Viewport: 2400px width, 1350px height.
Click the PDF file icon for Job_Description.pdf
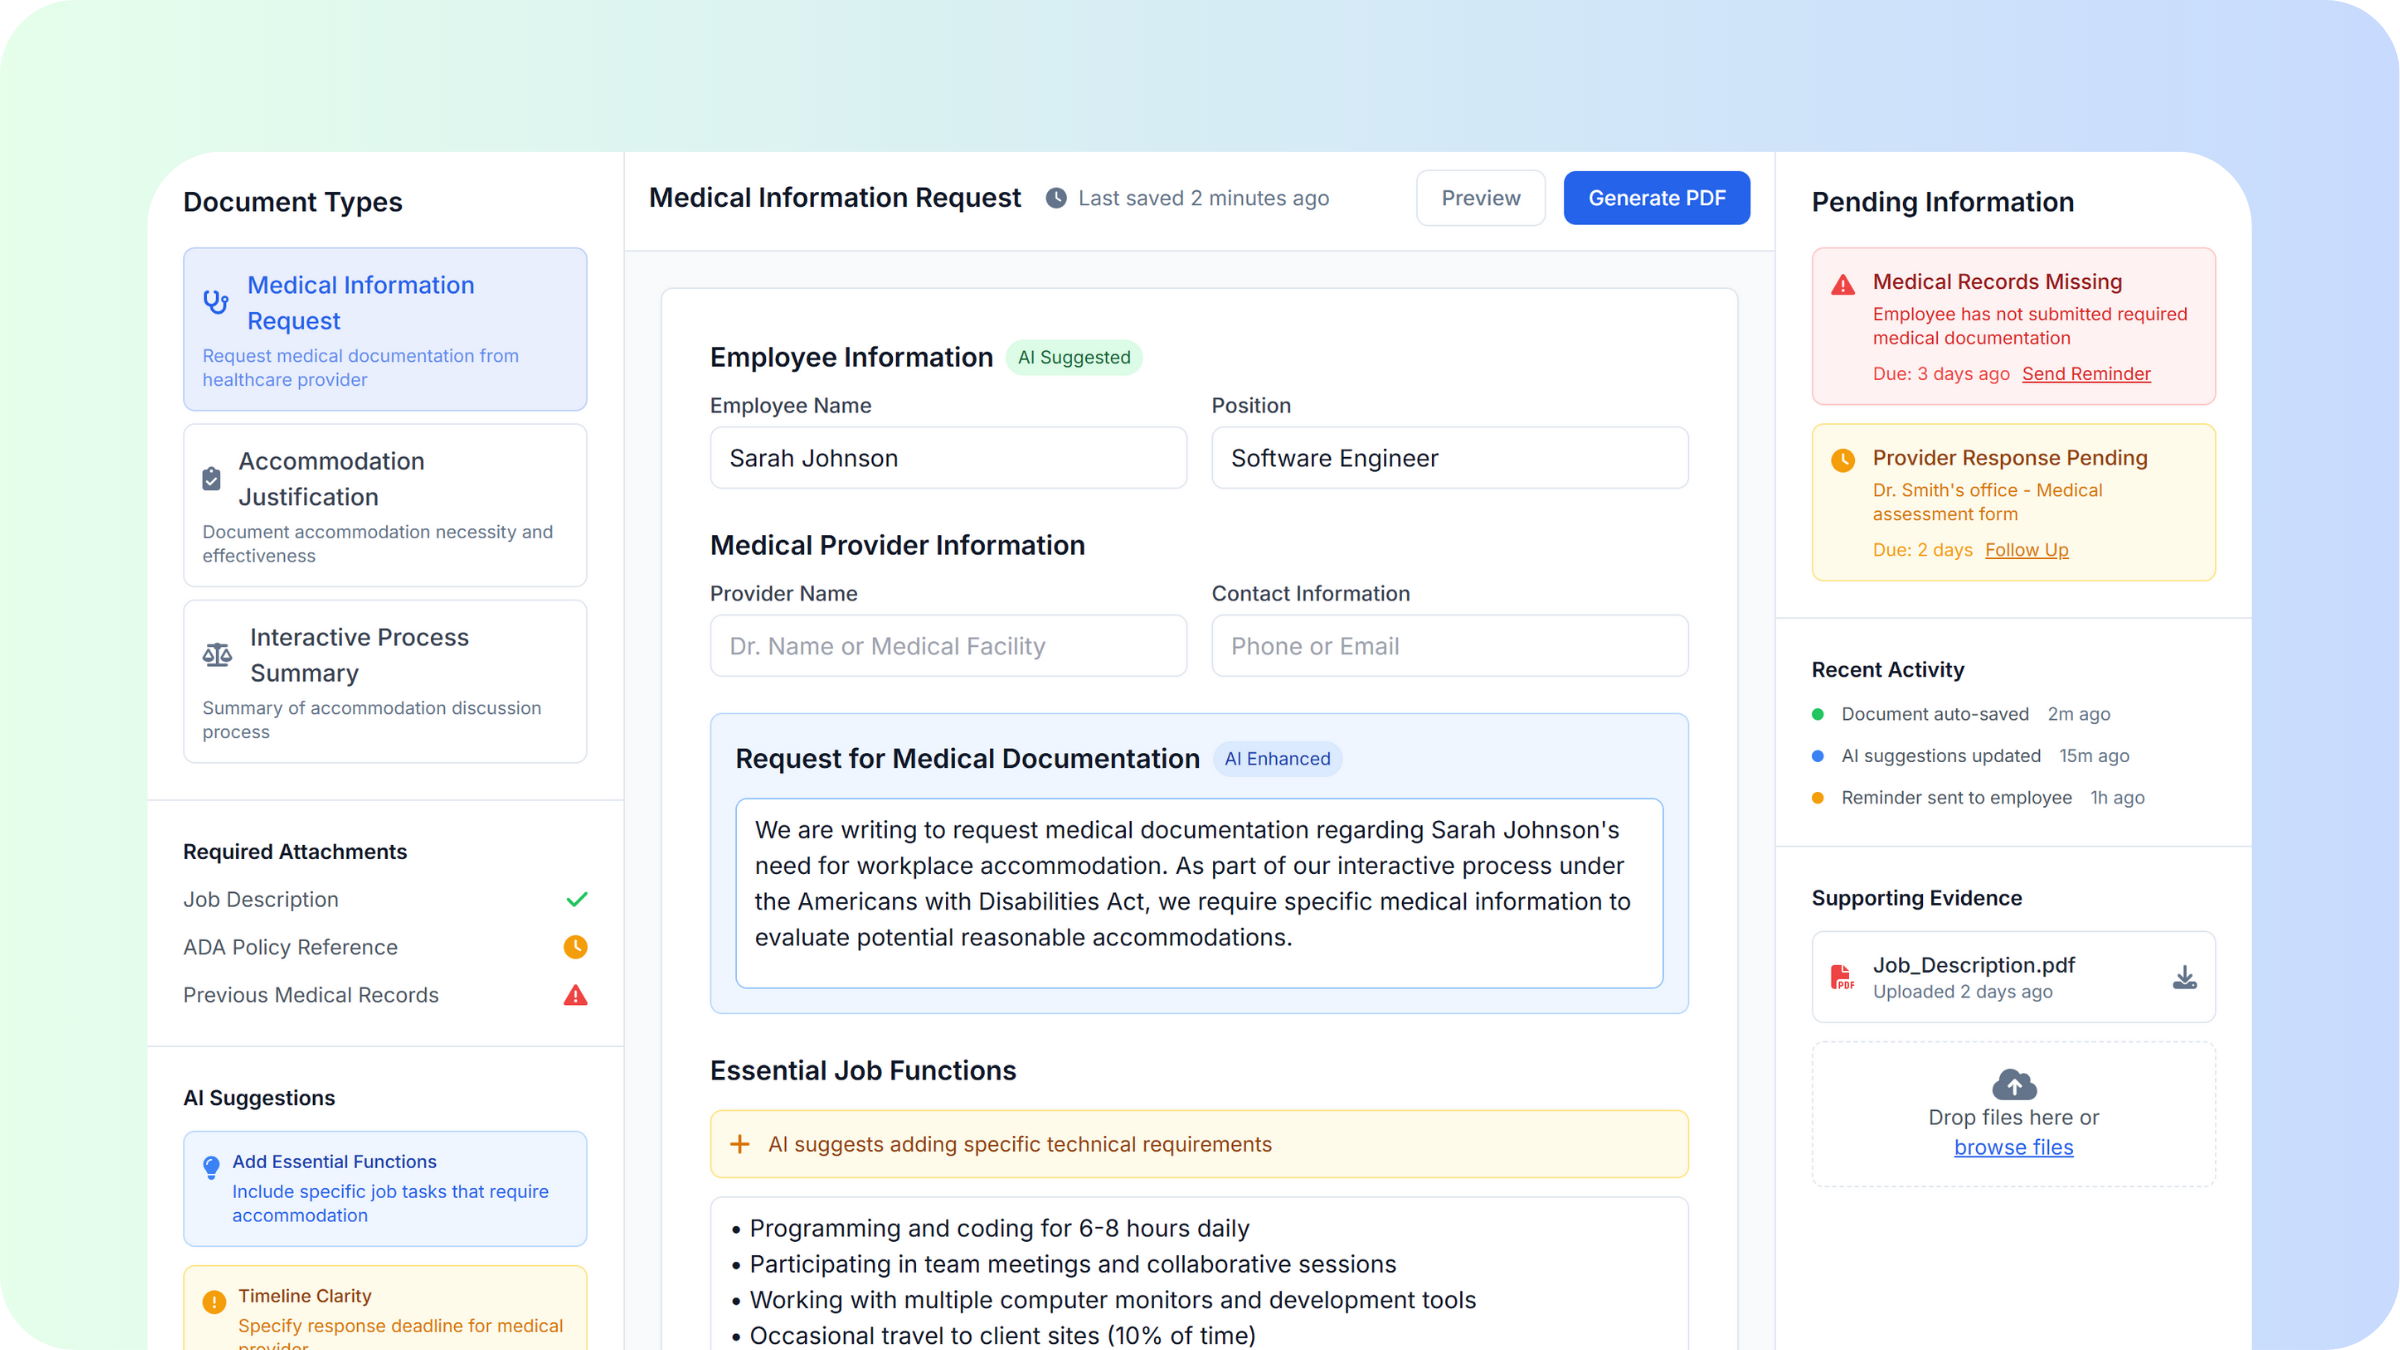[x=1842, y=977]
